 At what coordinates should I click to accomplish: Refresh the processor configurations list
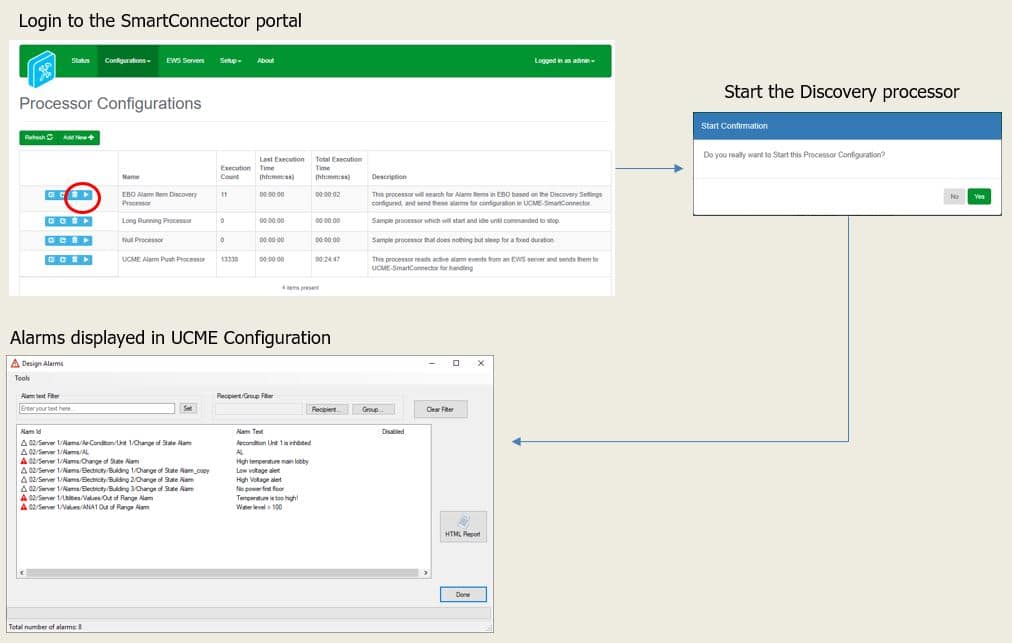click(39, 138)
